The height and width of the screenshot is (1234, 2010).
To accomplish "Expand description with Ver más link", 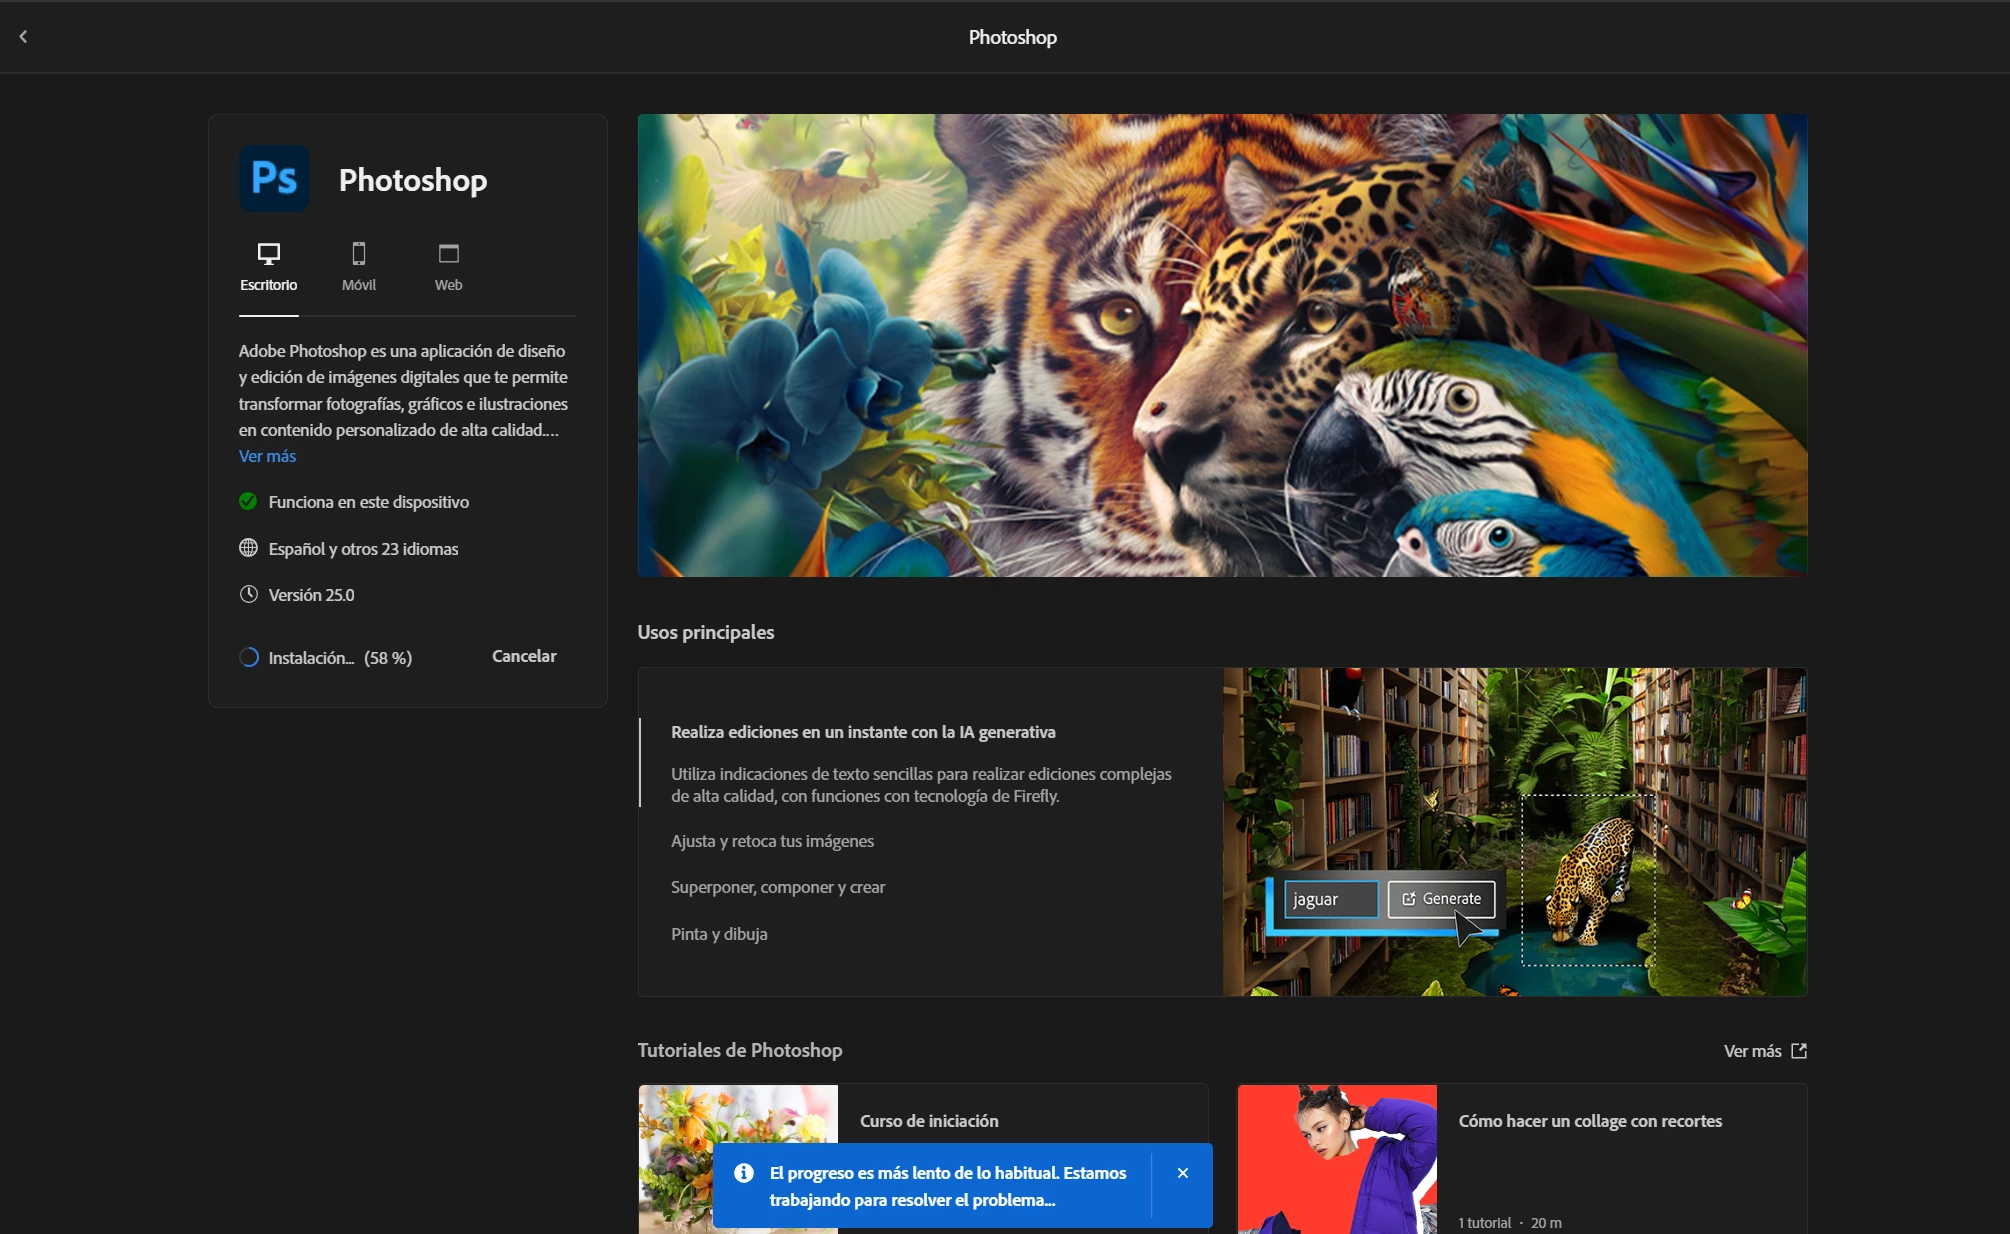I will [x=267, y=456].
